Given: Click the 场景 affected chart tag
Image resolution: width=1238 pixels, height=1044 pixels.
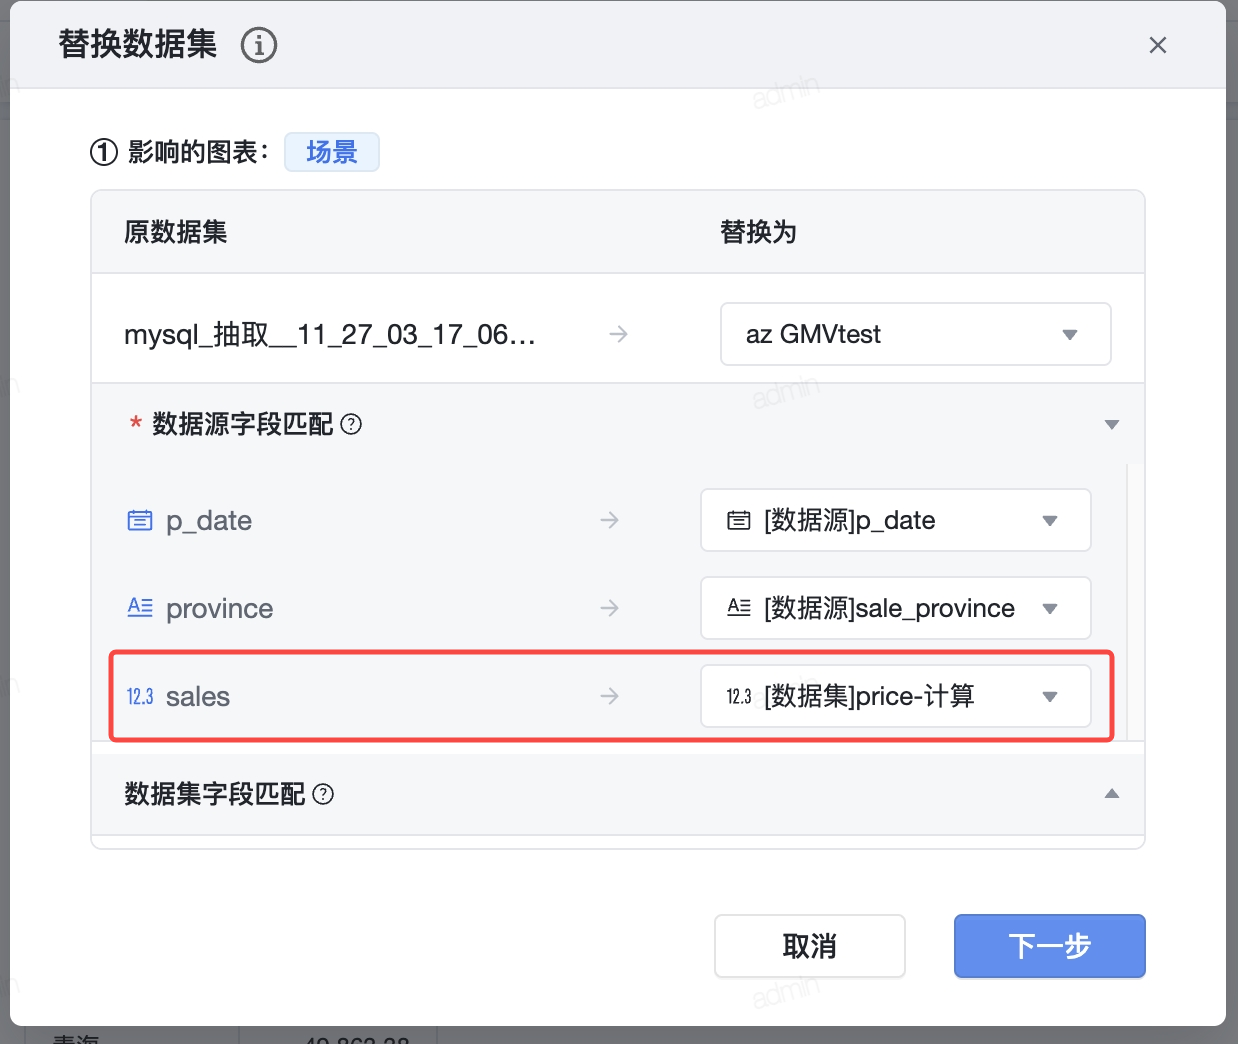Looking at the screenshot, I should point(331,152).
